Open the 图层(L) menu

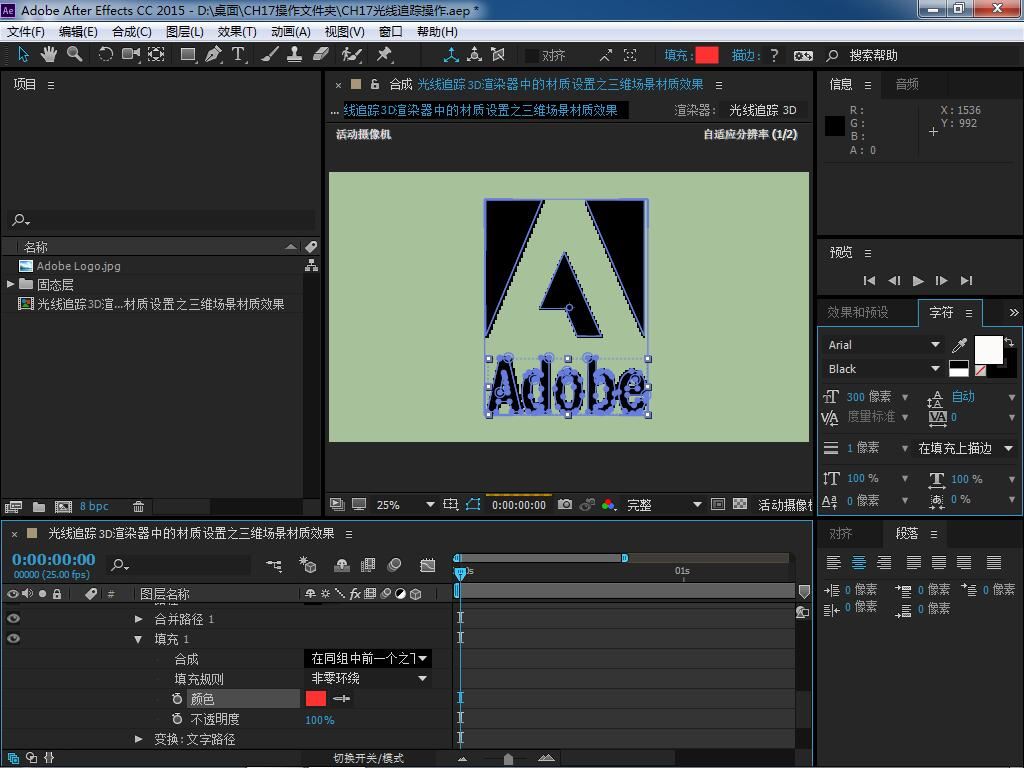click(x=185, y=31)
